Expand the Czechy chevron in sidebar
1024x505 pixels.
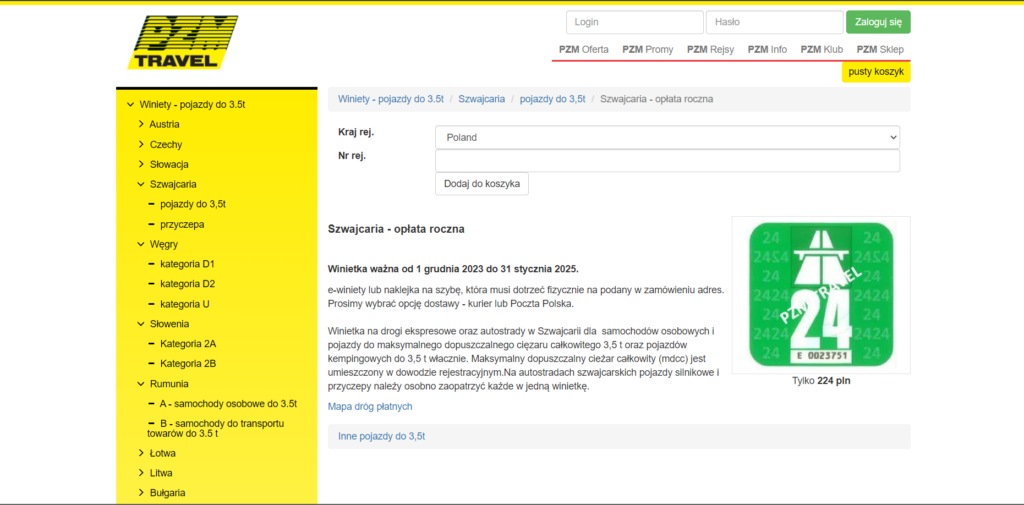[x=141, y=144]
